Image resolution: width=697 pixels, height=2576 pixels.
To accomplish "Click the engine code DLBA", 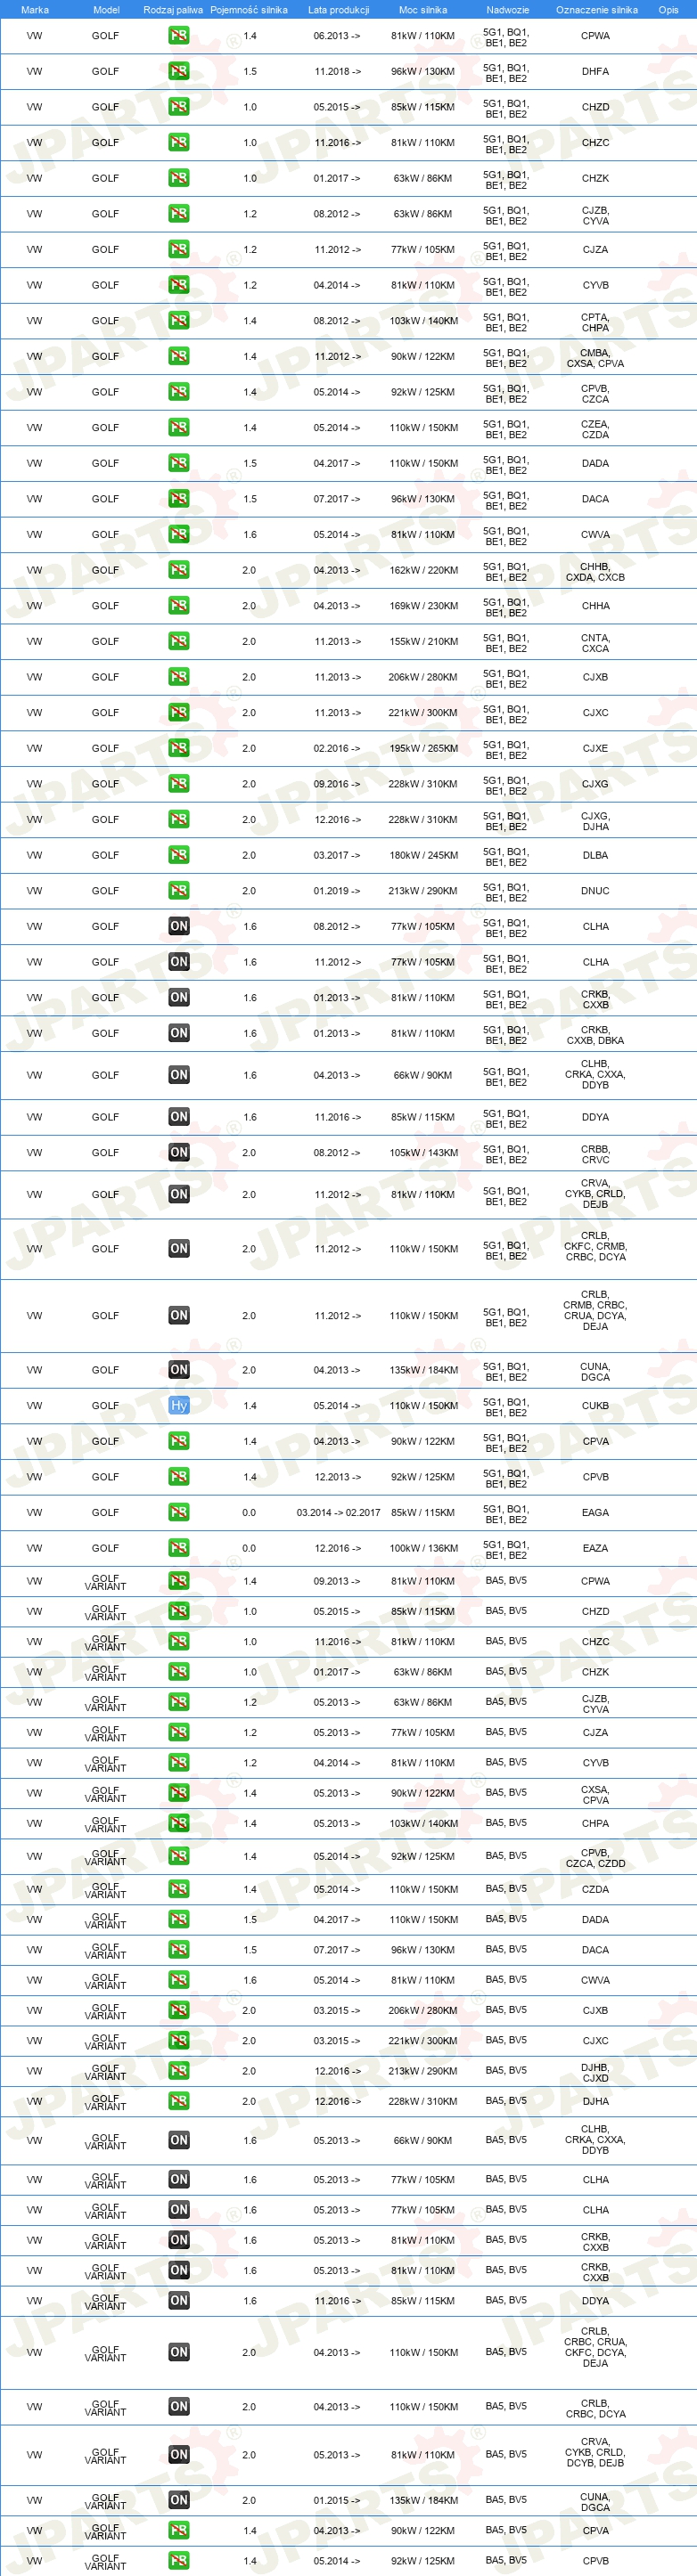I will tap(595, 856).
